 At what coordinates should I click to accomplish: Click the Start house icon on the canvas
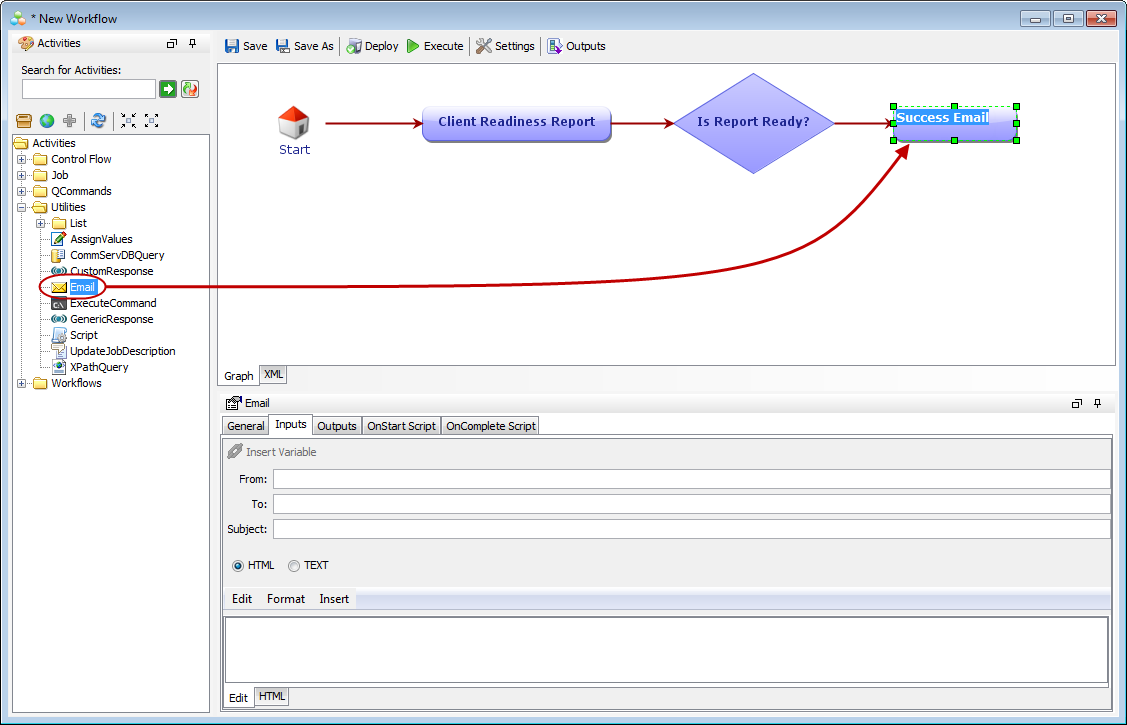[293, 123]
